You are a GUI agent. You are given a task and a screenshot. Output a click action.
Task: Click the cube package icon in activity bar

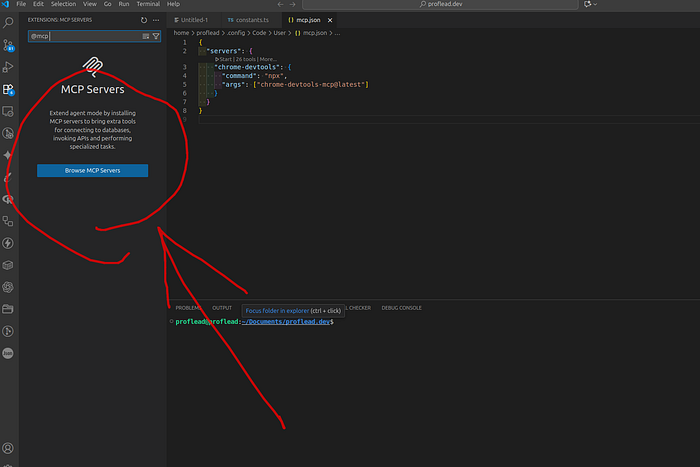(x=8, y=265)
